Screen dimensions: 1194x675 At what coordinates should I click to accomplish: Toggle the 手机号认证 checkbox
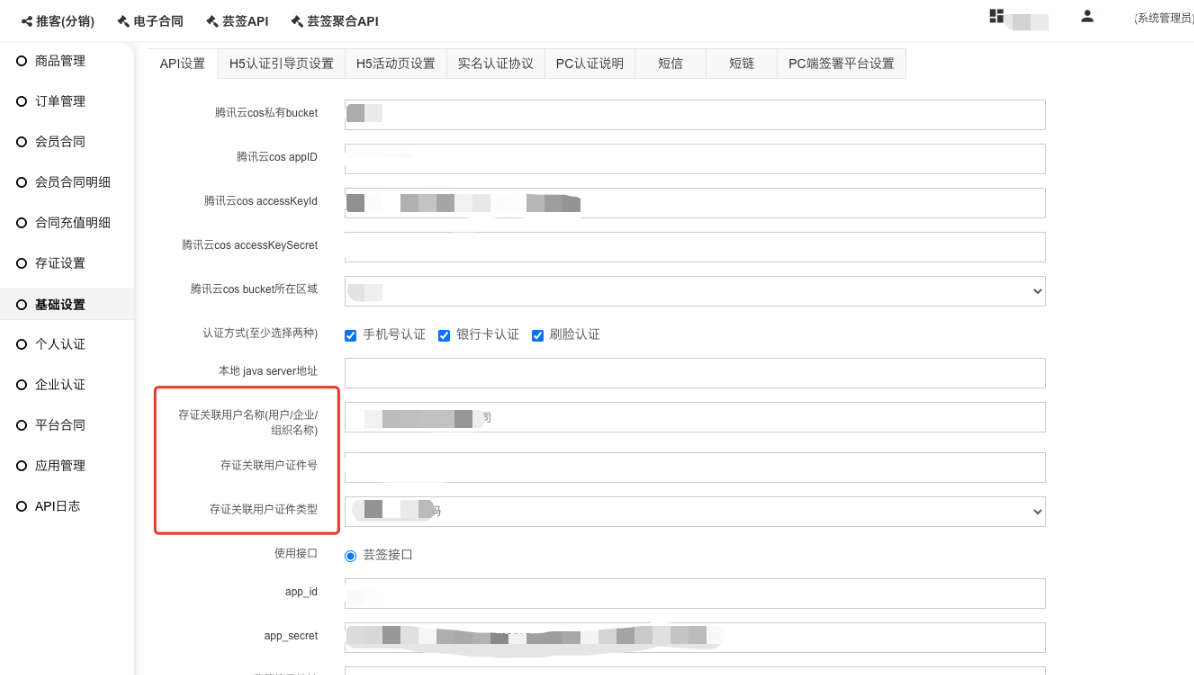coord(350,335)
